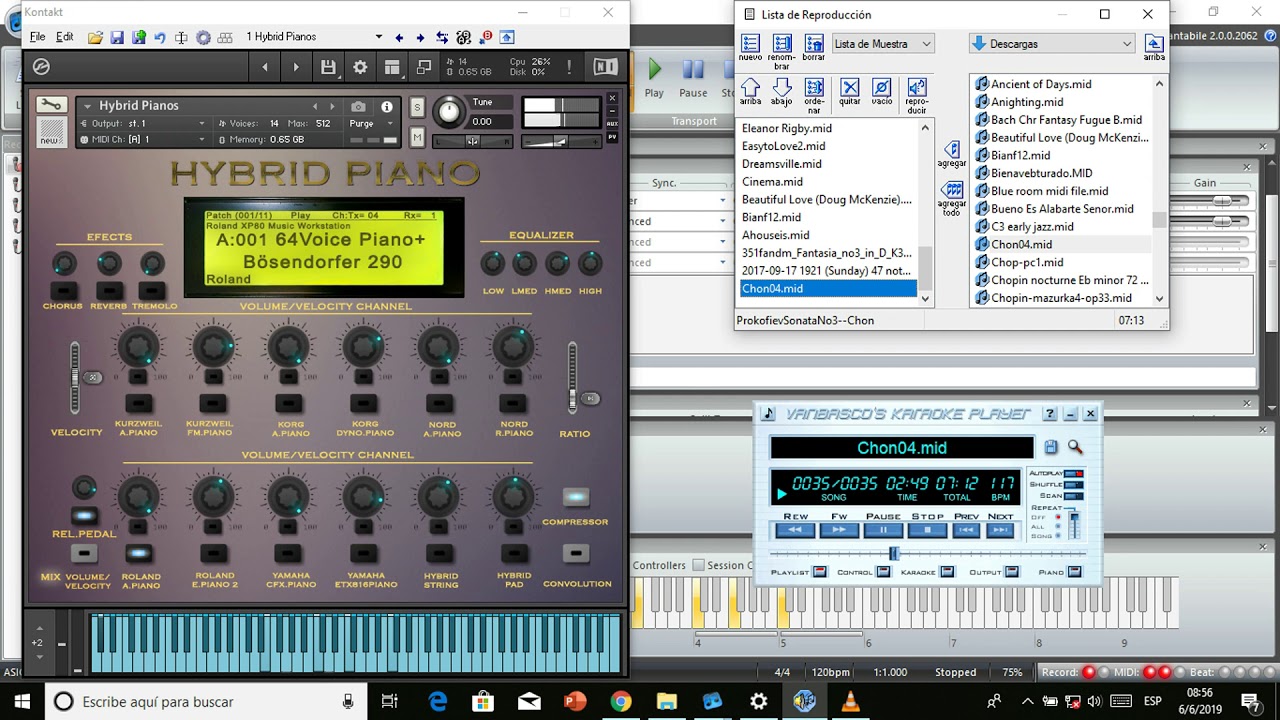Click the magnifier search icon in Karaoke Player

pos(1075,447)
